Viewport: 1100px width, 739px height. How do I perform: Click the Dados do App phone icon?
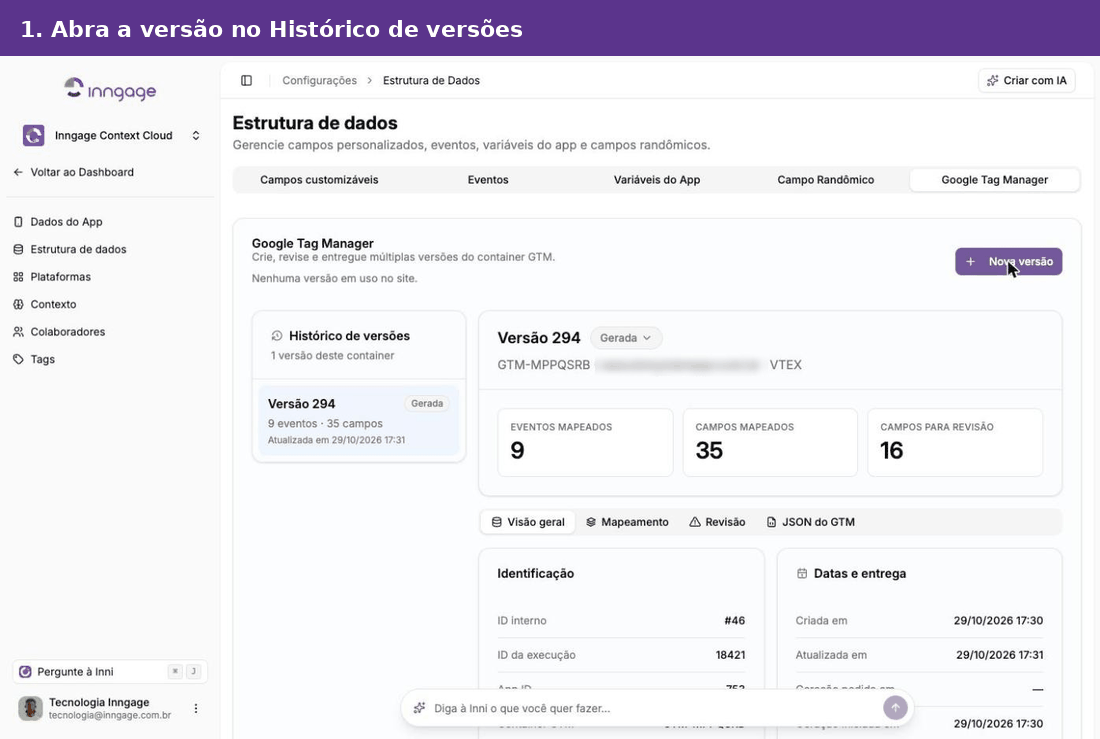coord(18,222)
